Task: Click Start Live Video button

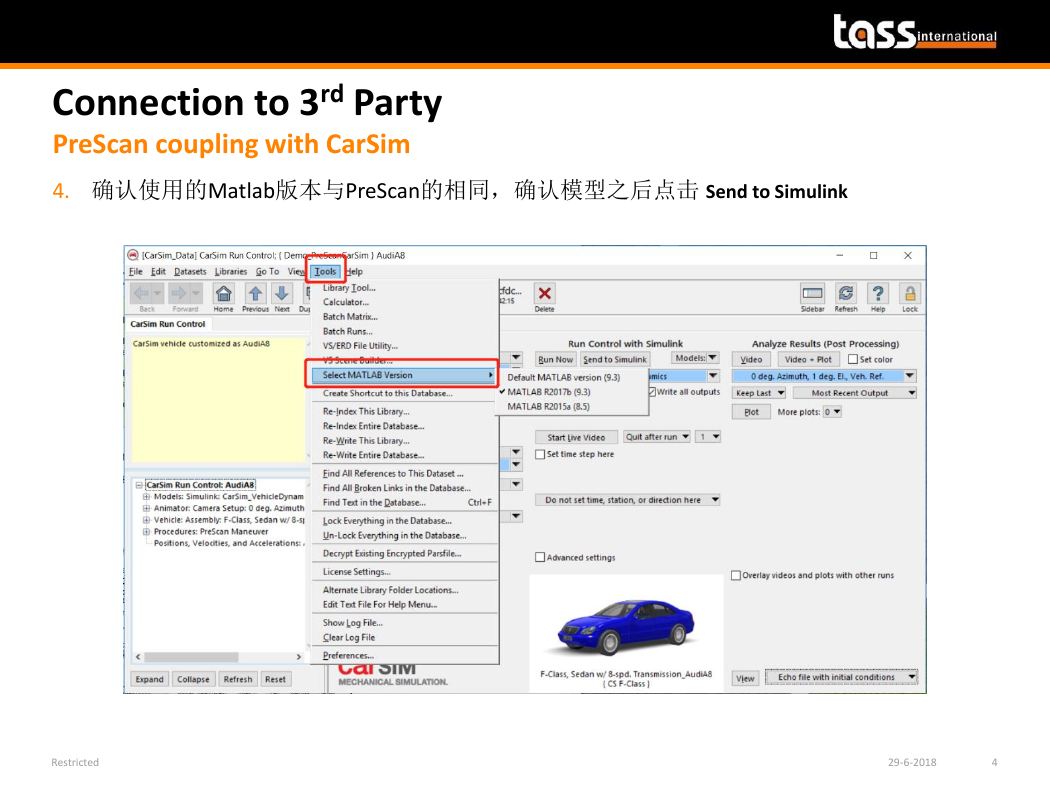Action: [576, 437]
